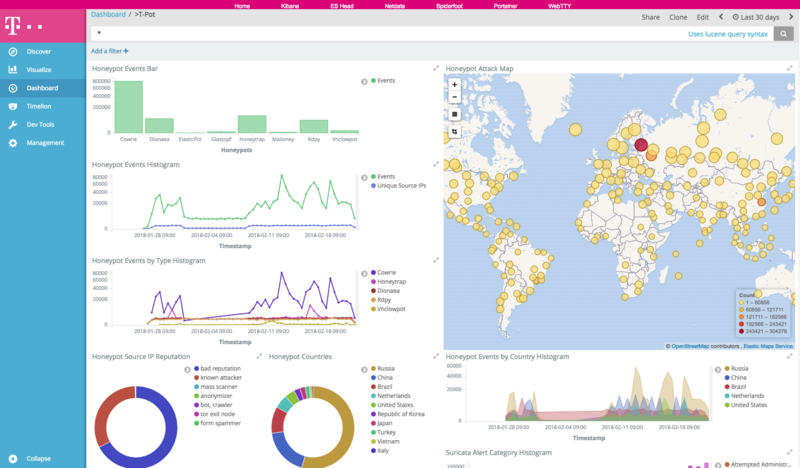
Task: Open the Dashboard breadcrumb link
Action: tap(108, 14)
